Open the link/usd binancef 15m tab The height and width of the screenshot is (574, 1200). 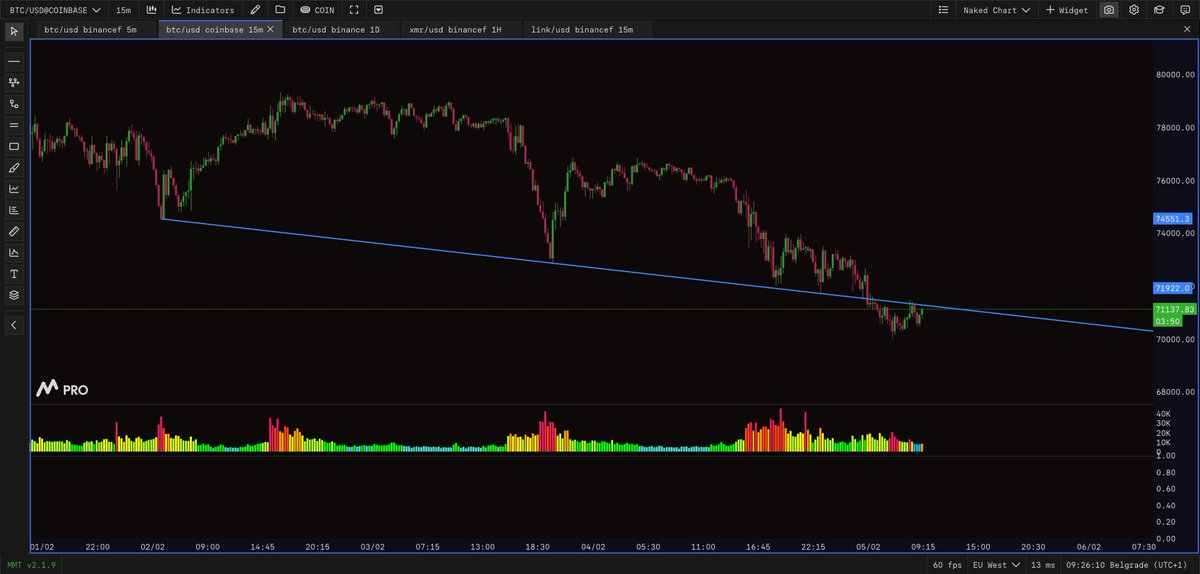coord(583,30)
